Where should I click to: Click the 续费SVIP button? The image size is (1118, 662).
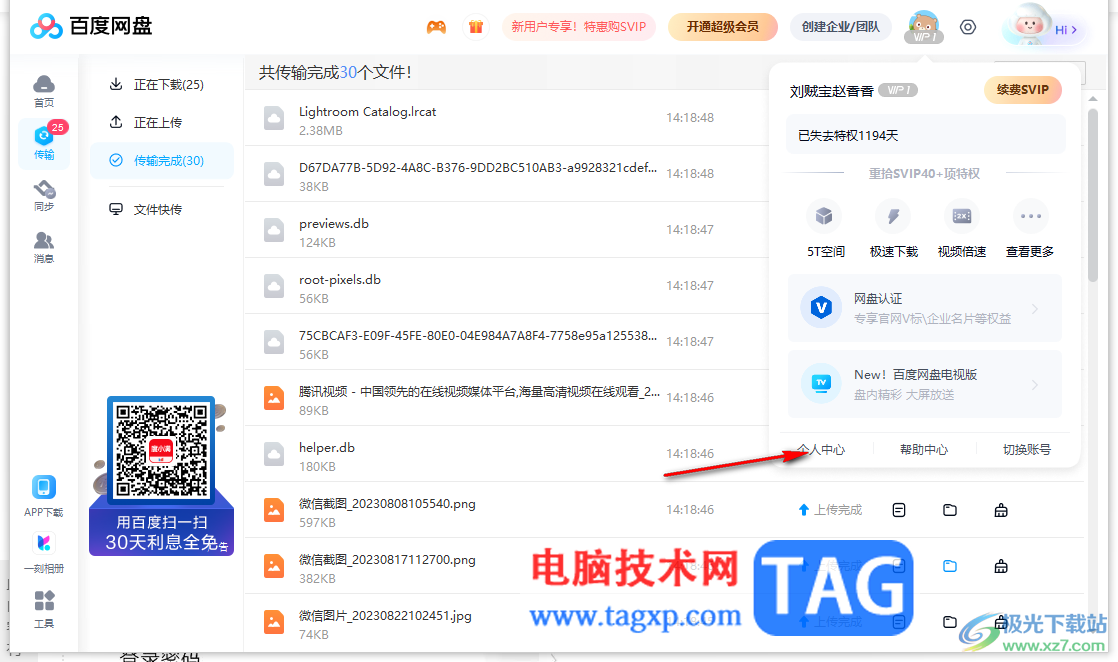click(1022, 90)
